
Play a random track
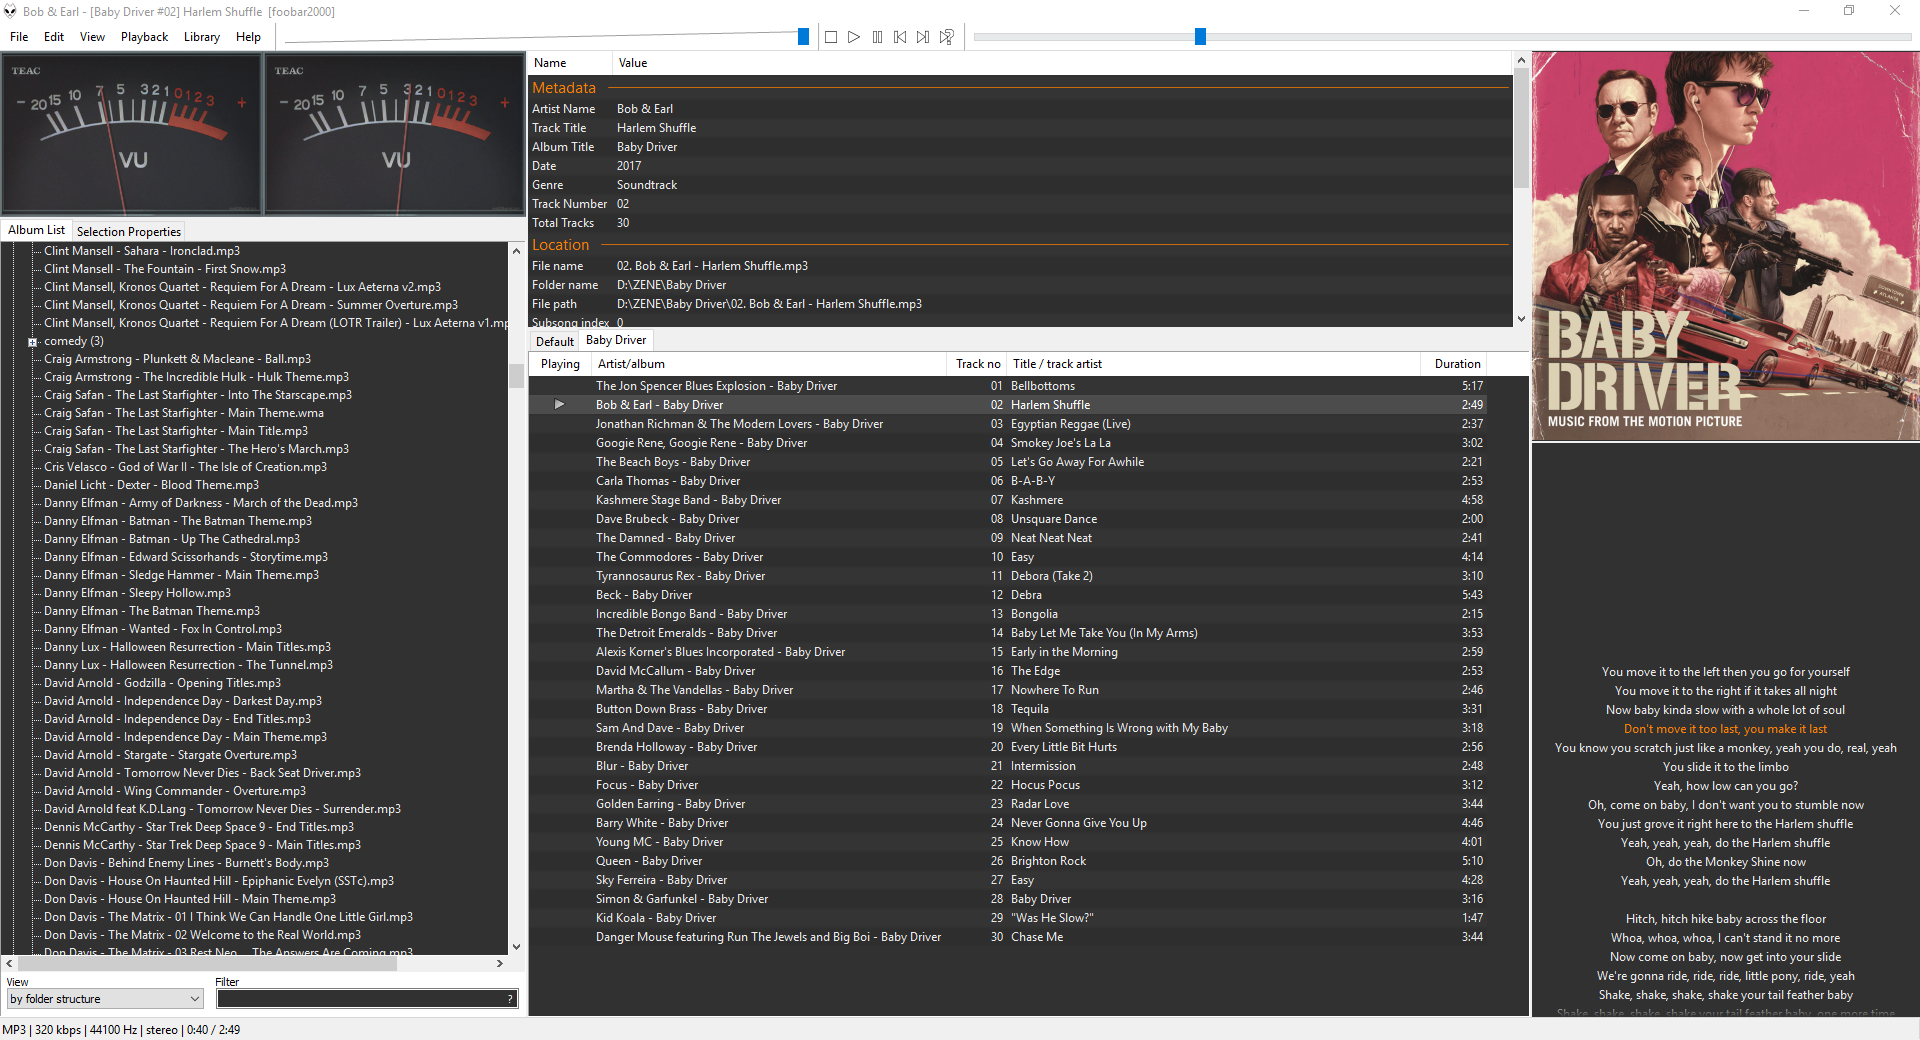[x=947, y=37]
